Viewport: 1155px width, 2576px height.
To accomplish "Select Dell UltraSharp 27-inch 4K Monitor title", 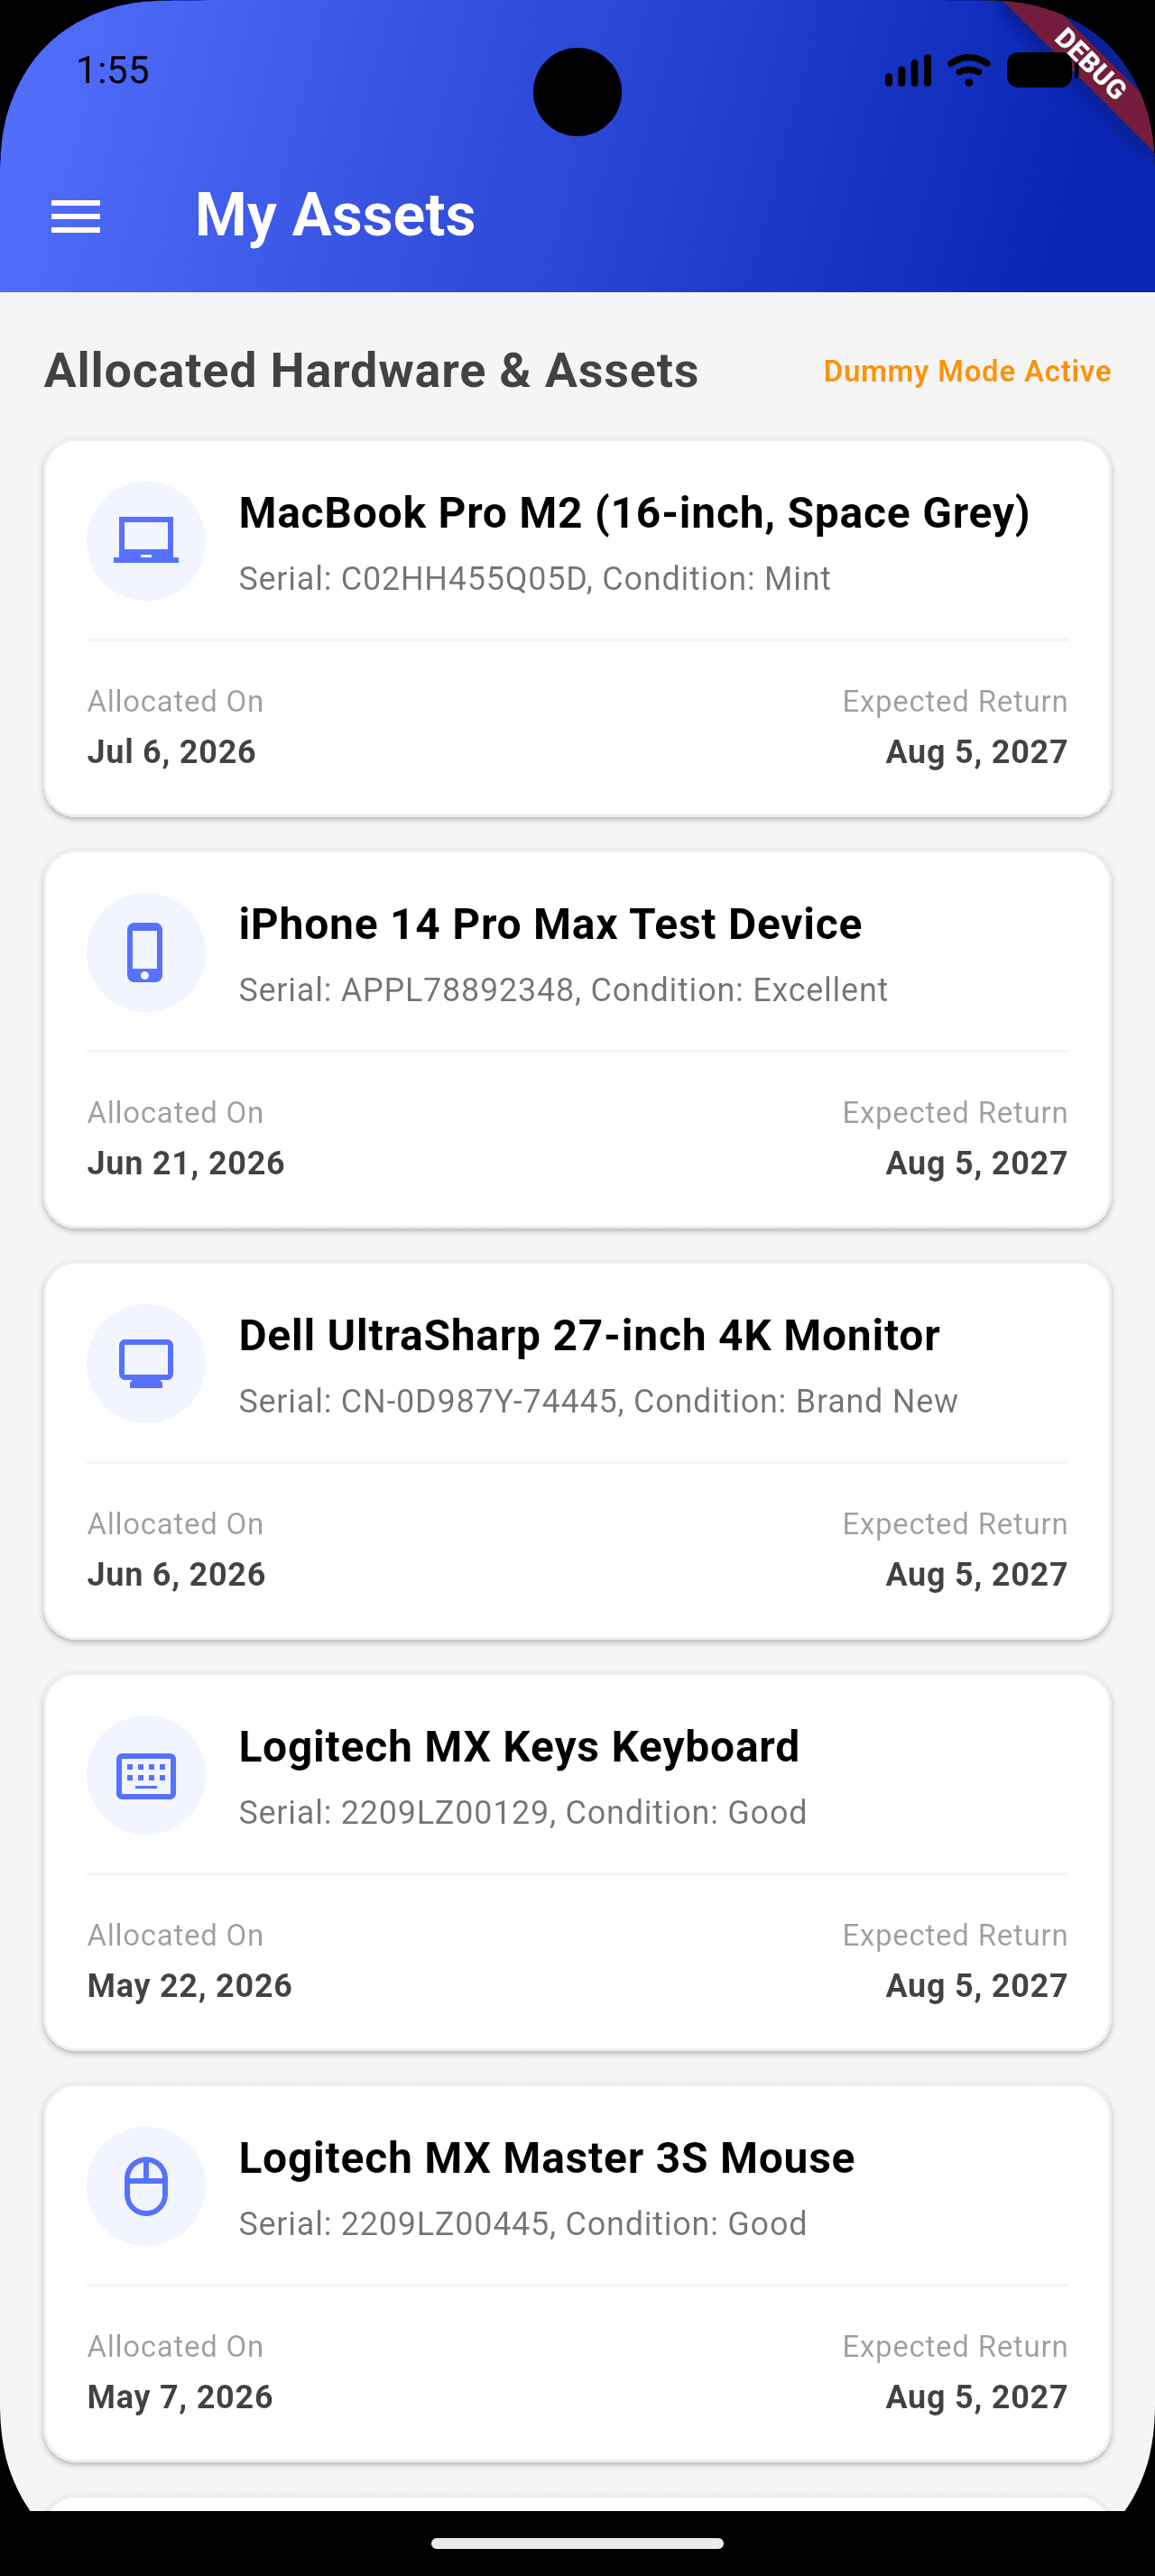I will (x=589, y=1335).
